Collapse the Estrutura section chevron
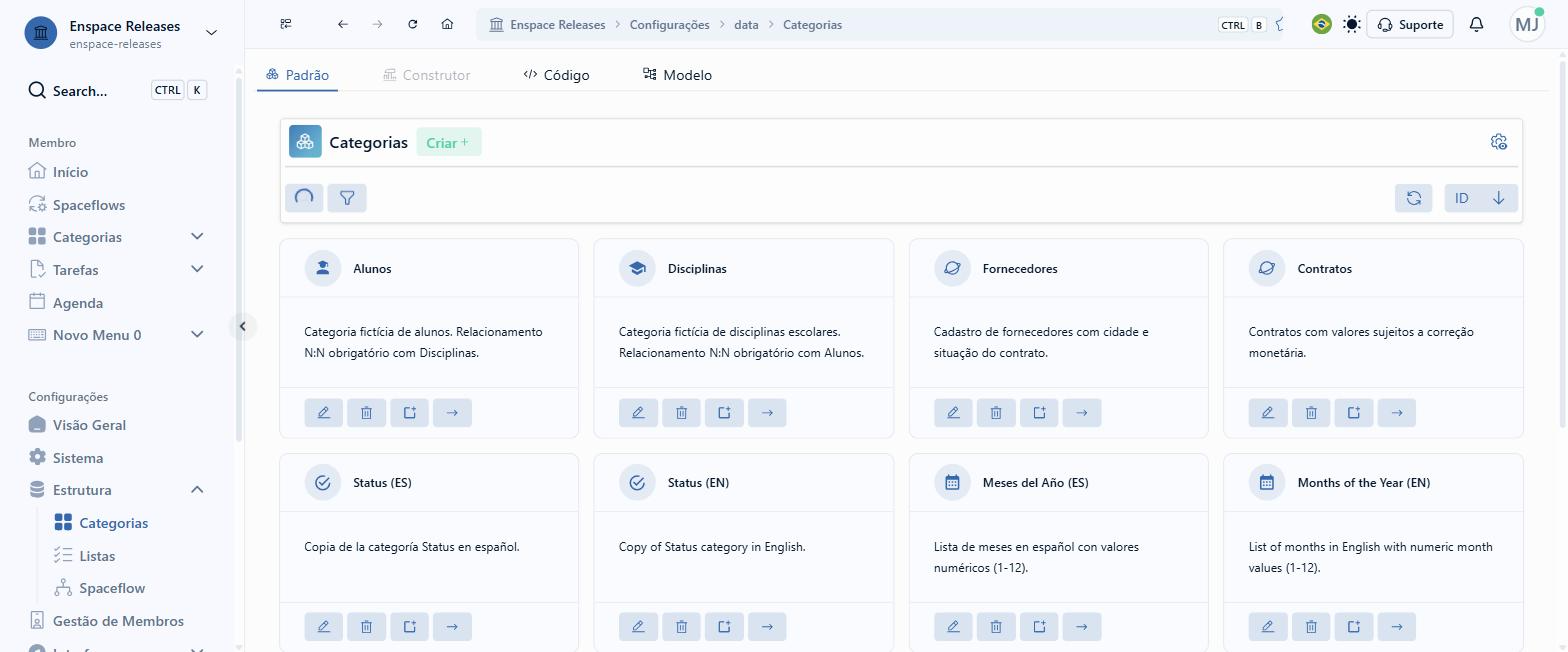Viewport: 1568px width, 652px height. point(197,490)
